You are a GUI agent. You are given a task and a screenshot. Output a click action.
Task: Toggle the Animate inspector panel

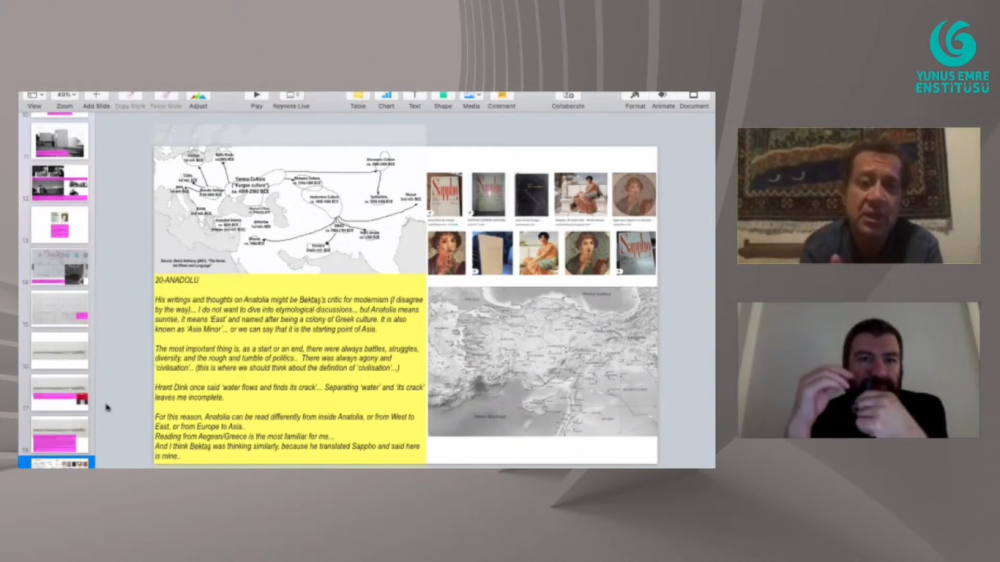[664, 96]
